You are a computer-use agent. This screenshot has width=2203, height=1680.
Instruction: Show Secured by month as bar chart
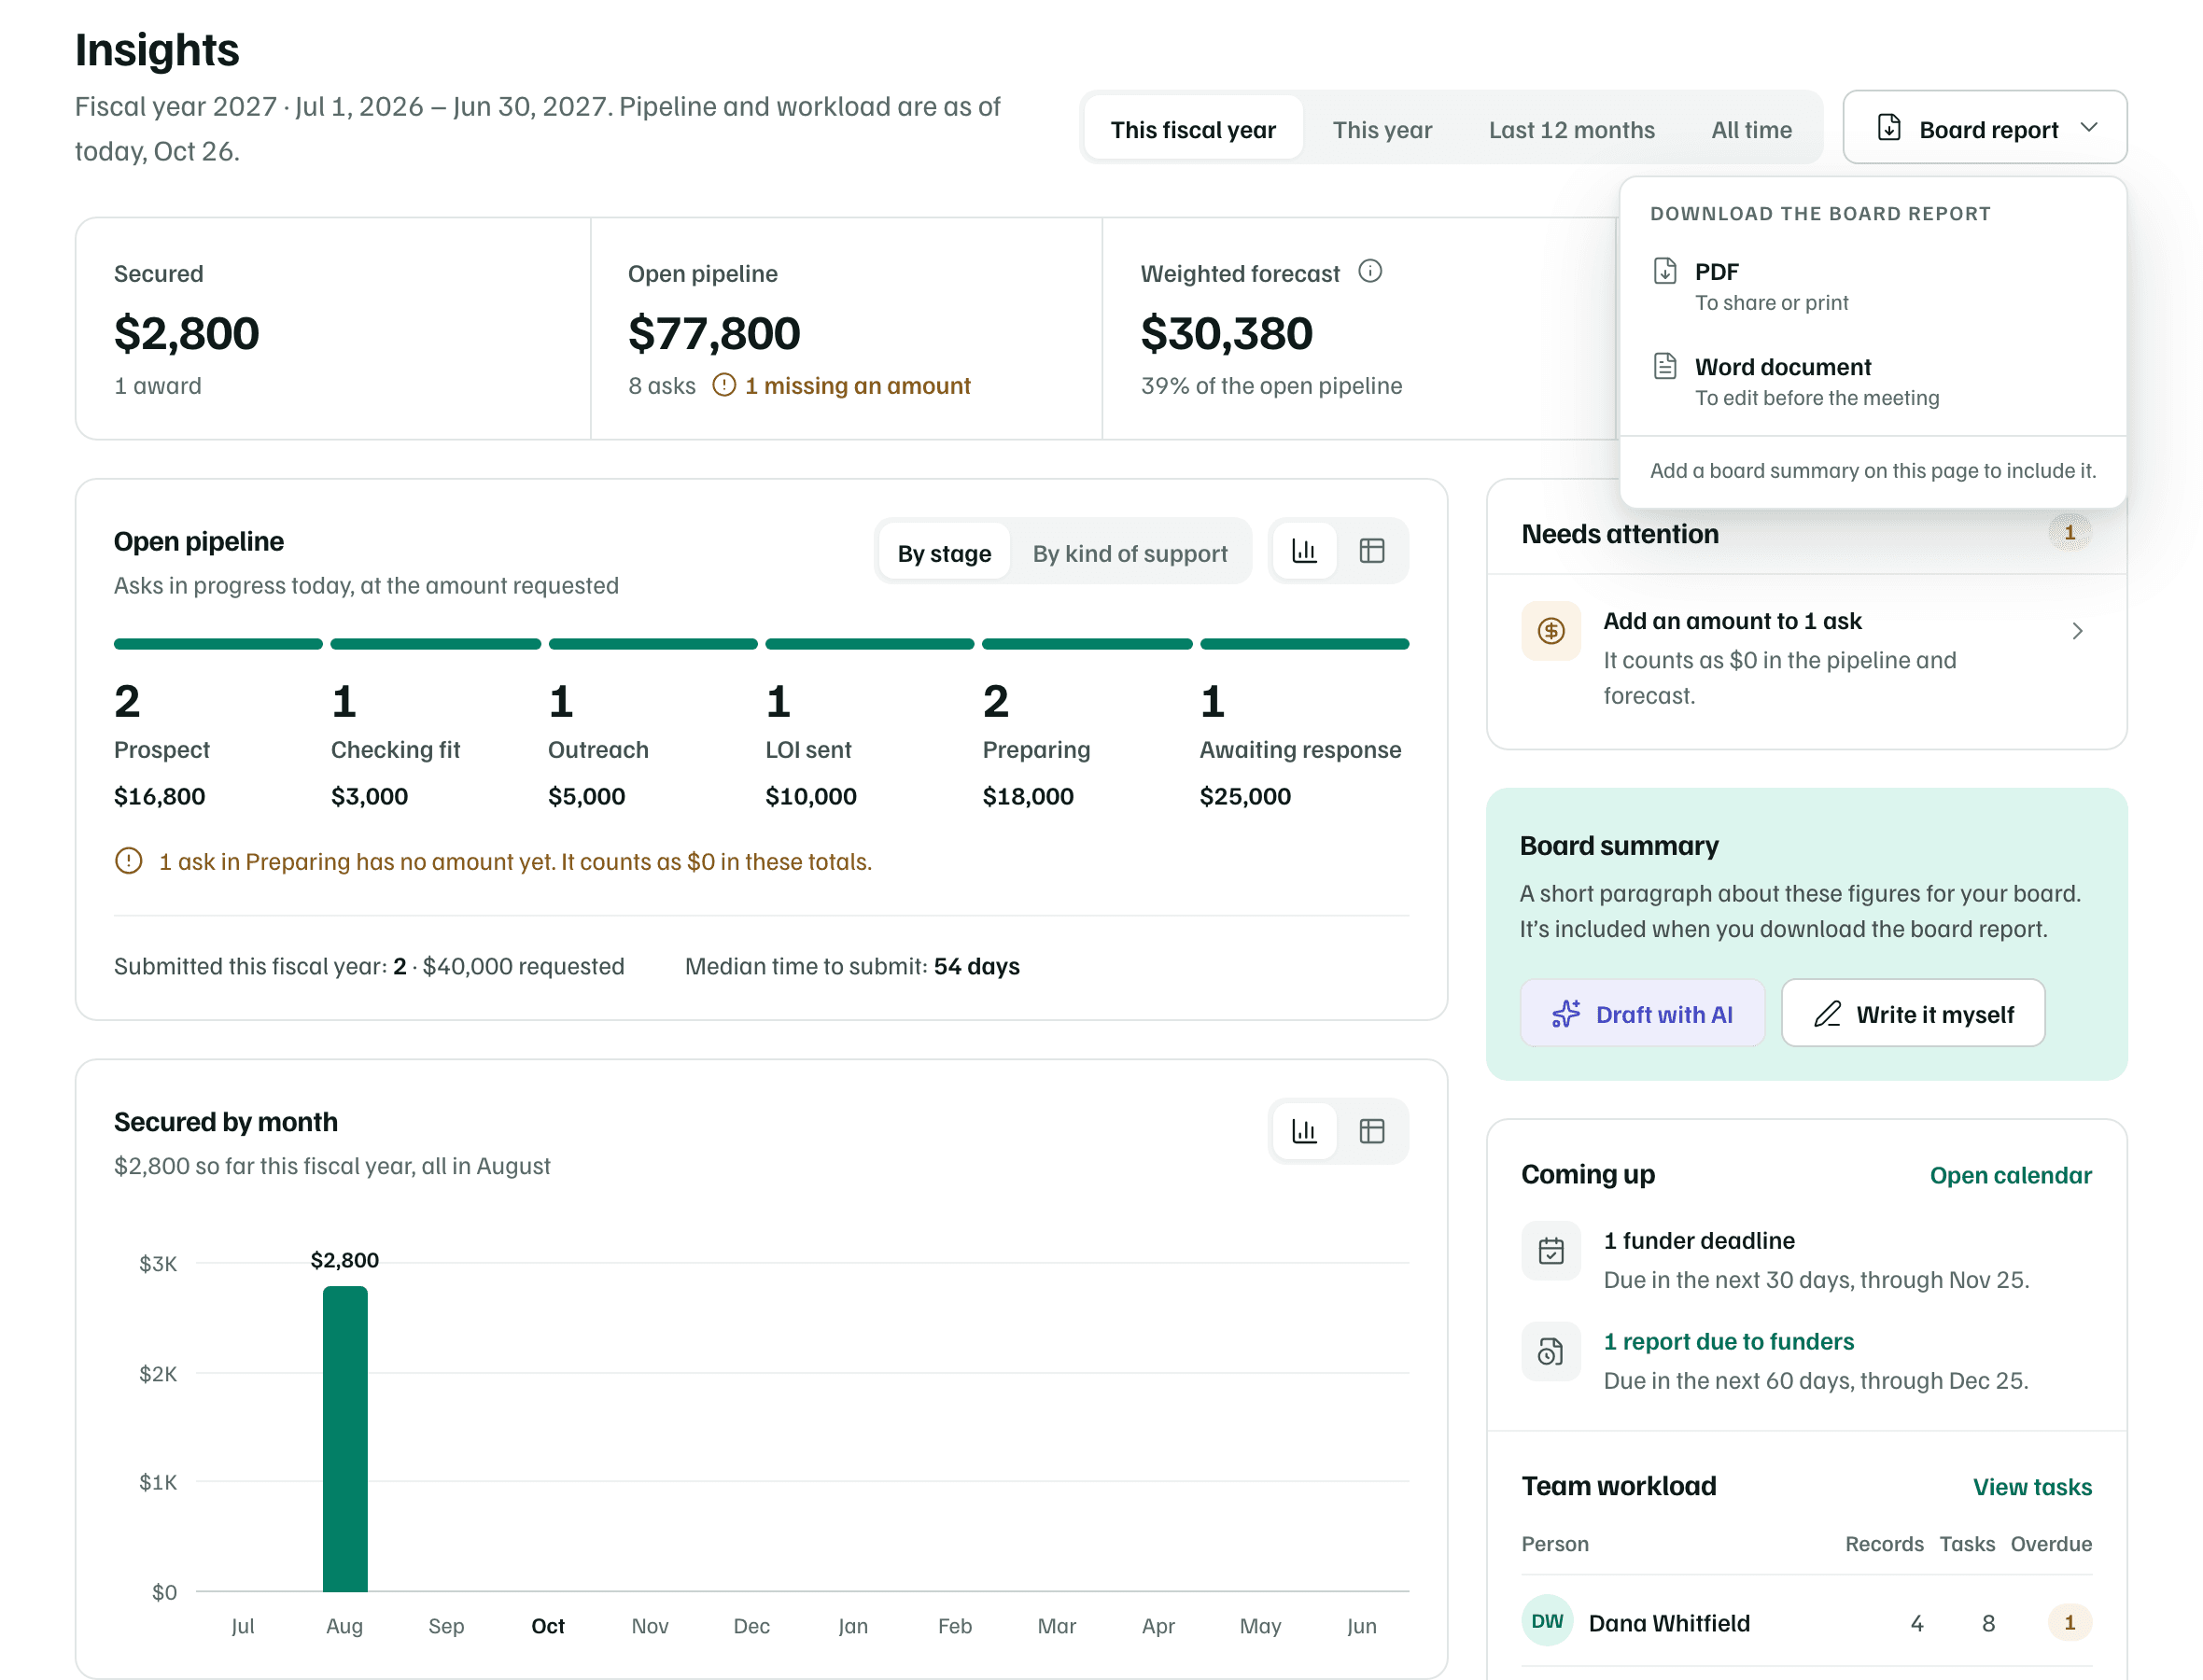coord(1303,1131)
